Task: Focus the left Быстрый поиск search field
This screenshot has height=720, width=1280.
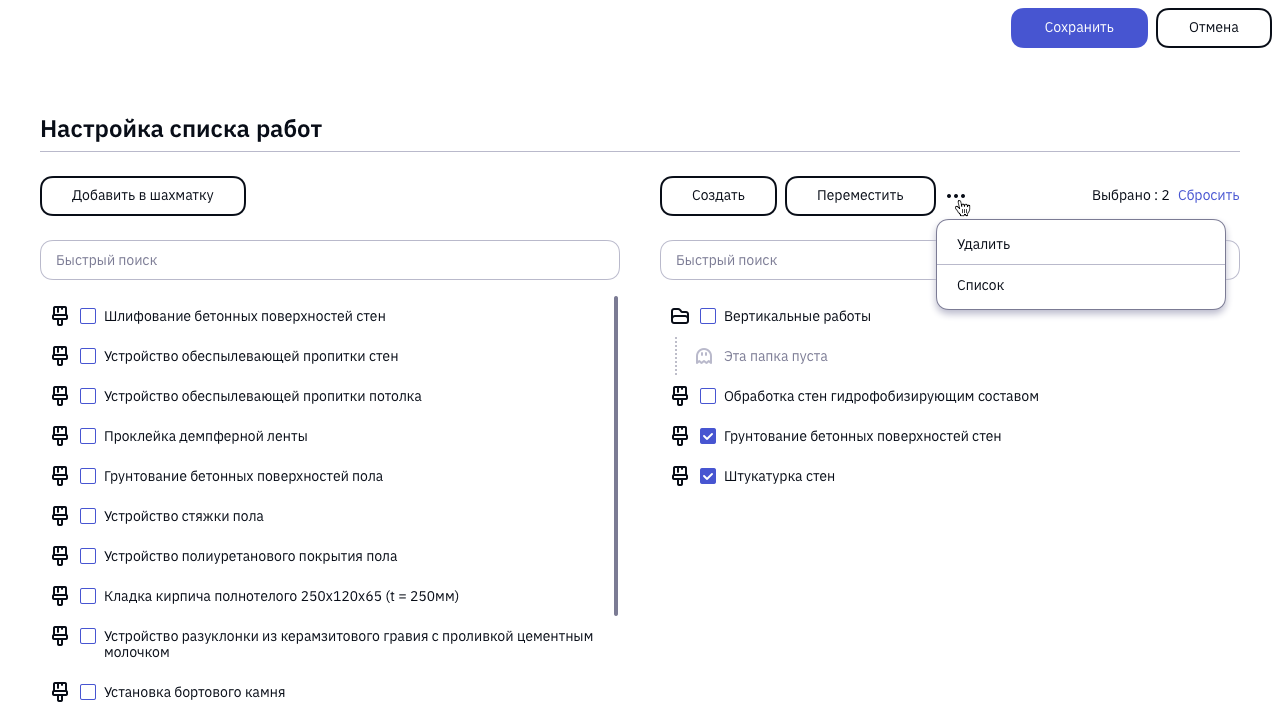Action: [x=330, y=260]
